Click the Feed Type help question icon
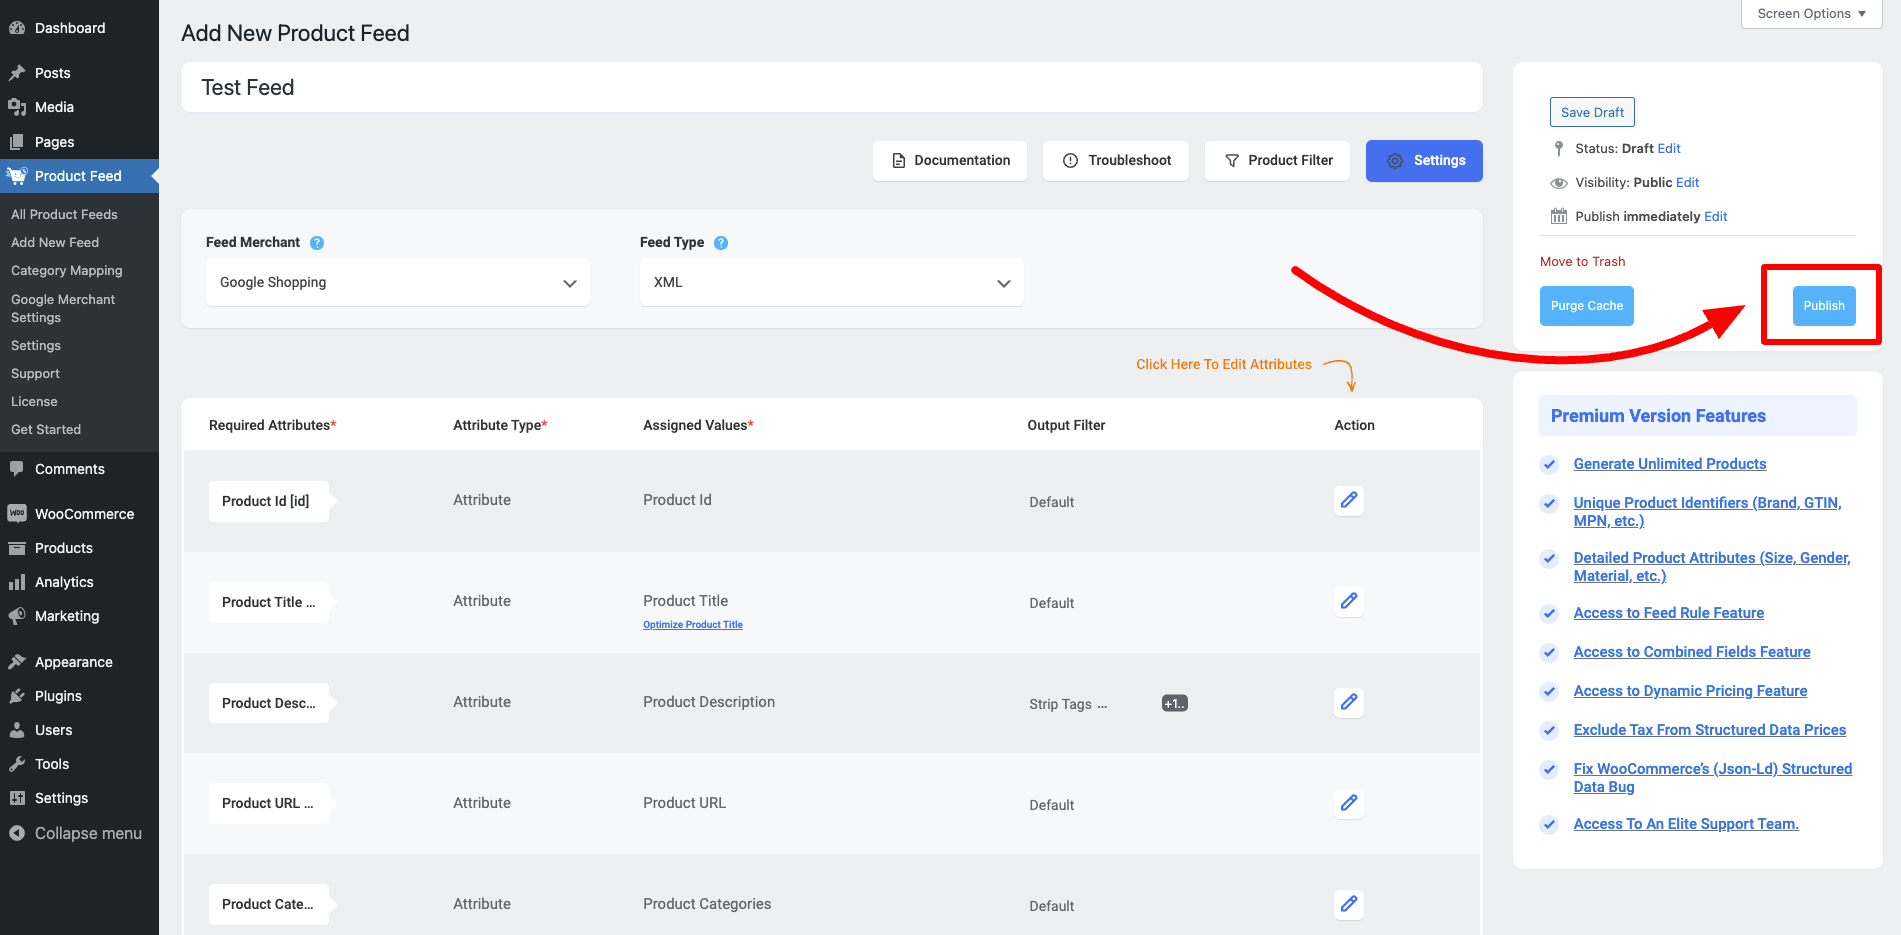This screenshot has width=1901, height=935. tap(721, 243)
